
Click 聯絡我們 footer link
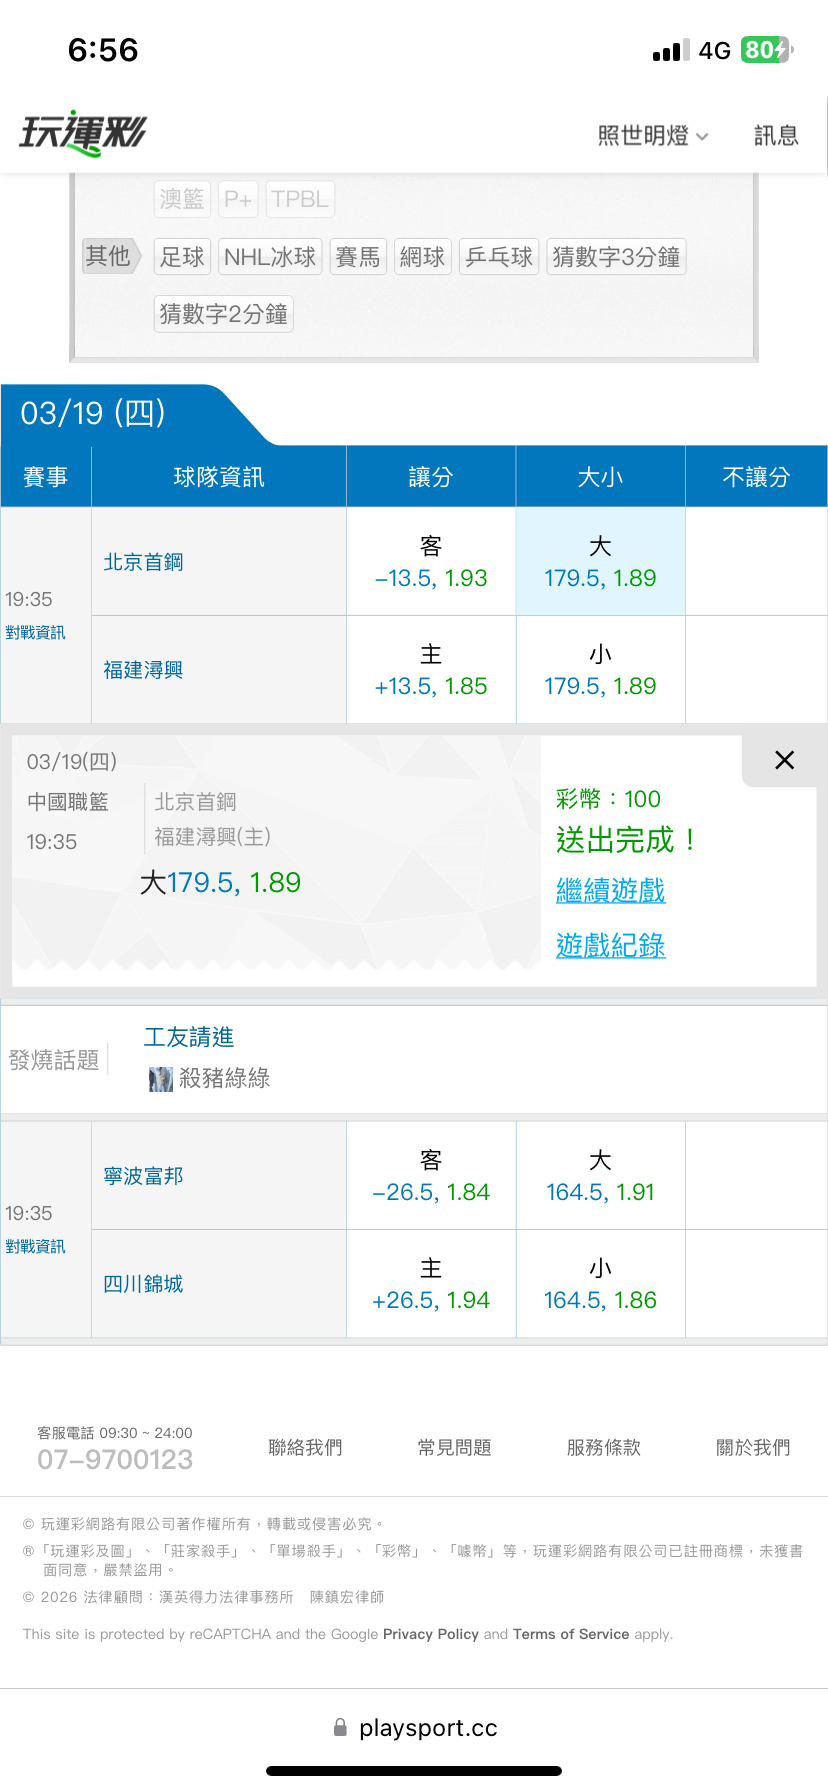click(305, 1447)
